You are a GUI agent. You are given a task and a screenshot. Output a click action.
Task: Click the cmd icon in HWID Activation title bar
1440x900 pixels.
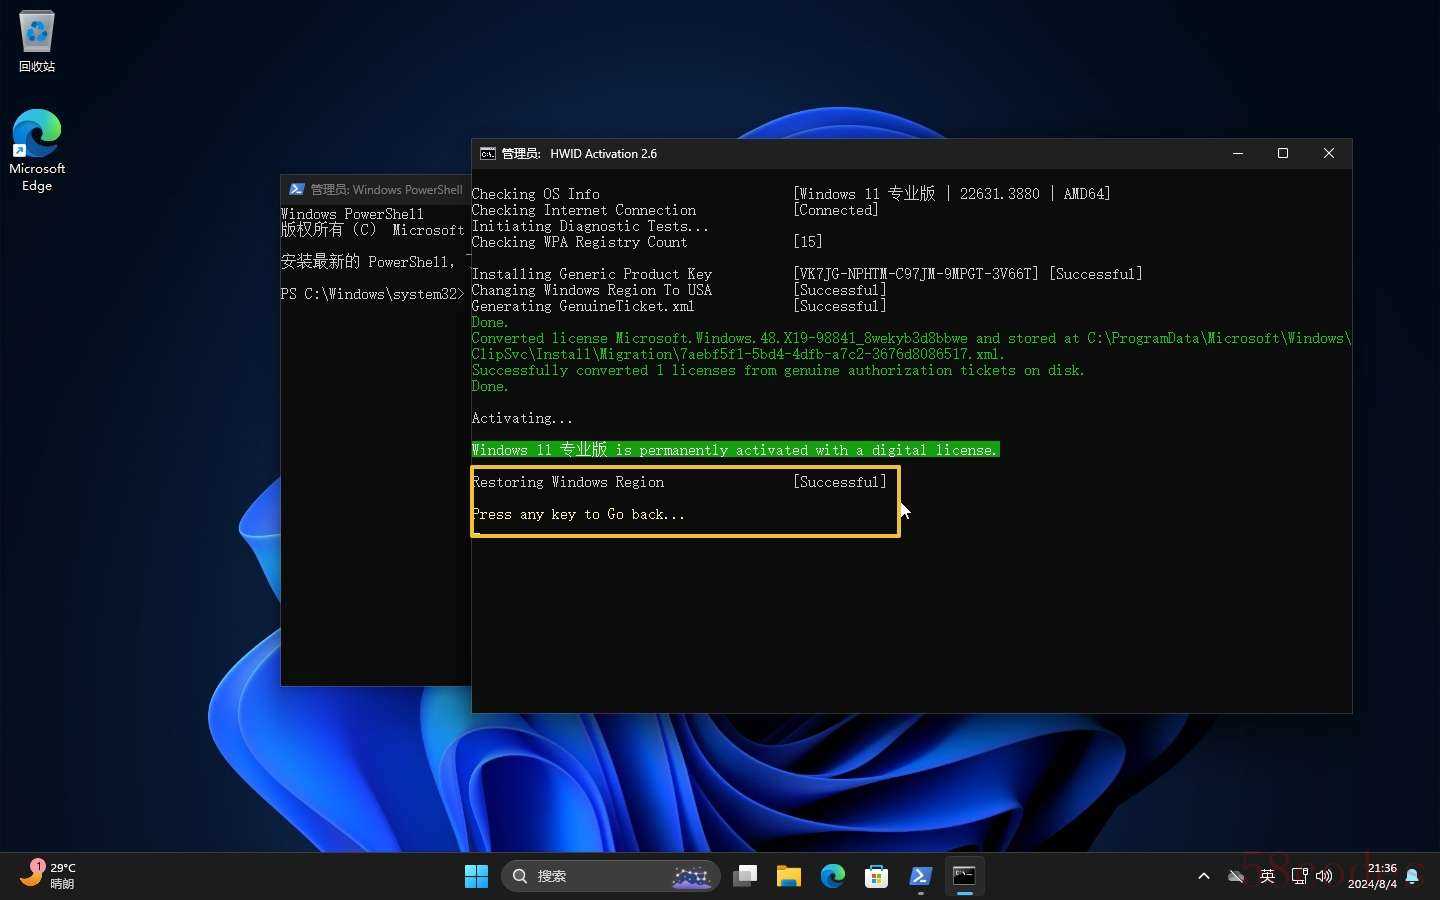click(x=488, y=153)
